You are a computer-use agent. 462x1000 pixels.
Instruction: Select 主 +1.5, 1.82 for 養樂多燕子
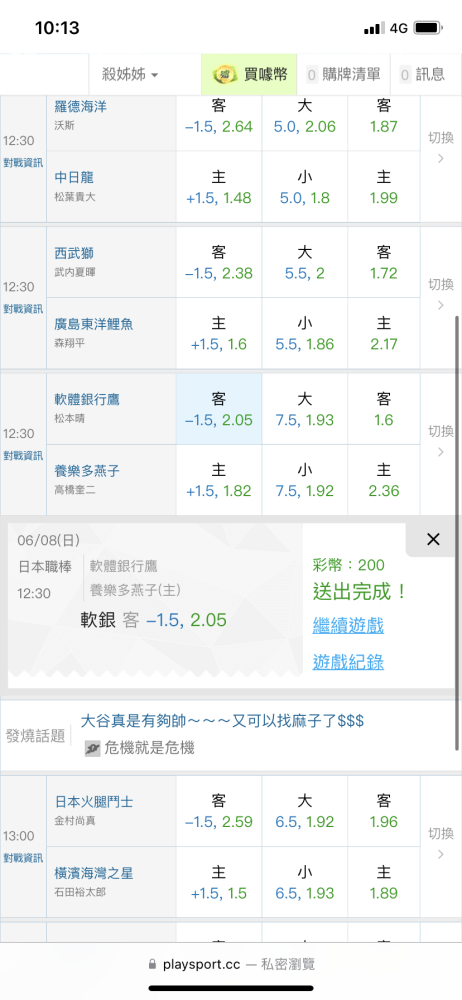[x=219, y=480]
